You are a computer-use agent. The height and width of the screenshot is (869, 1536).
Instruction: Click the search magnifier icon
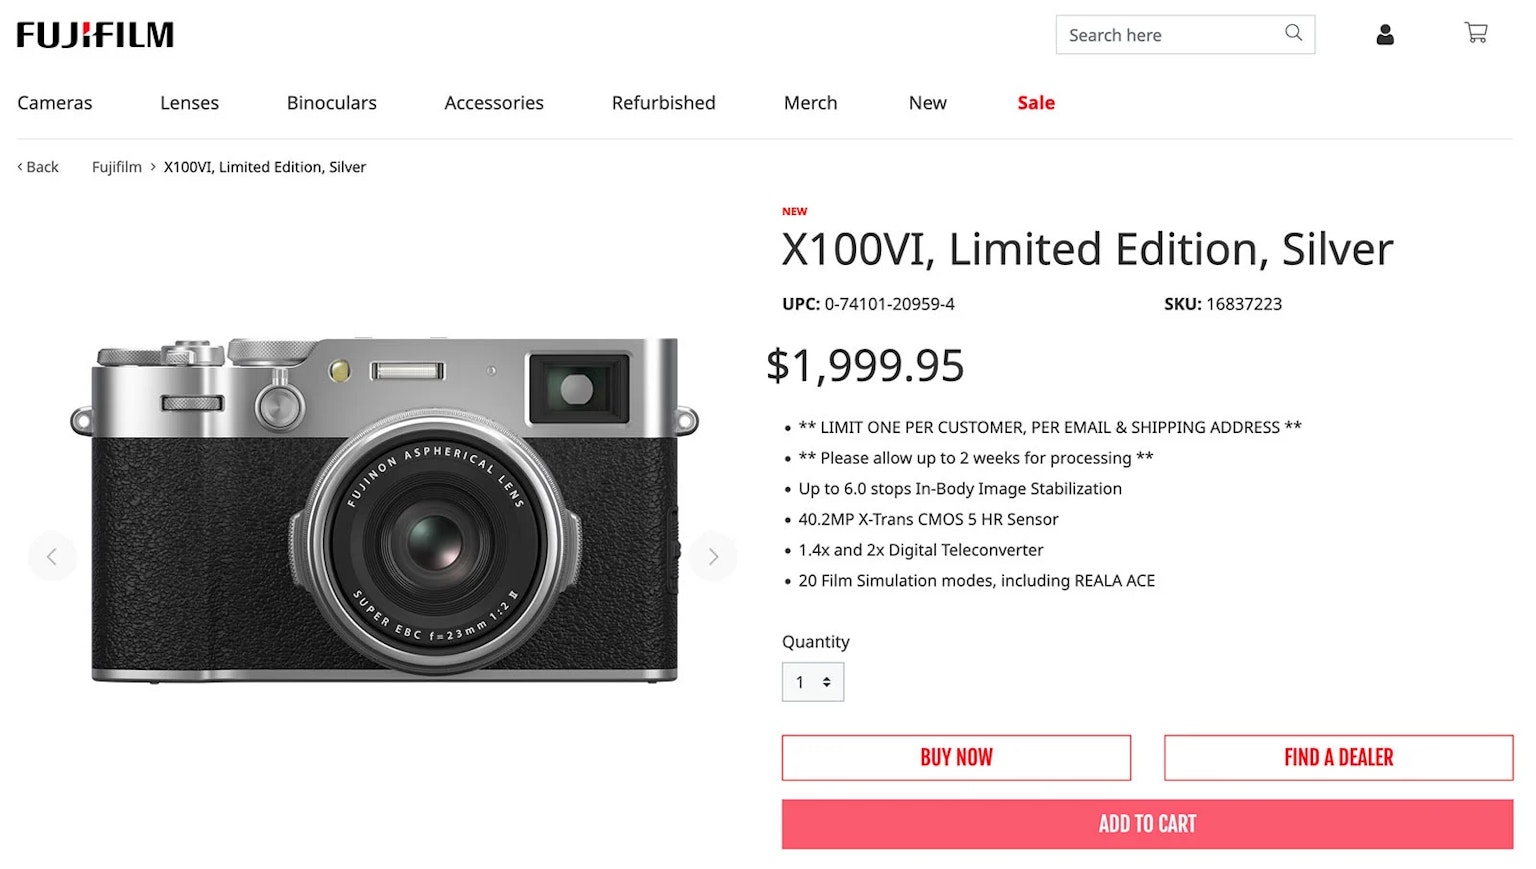1293,33
